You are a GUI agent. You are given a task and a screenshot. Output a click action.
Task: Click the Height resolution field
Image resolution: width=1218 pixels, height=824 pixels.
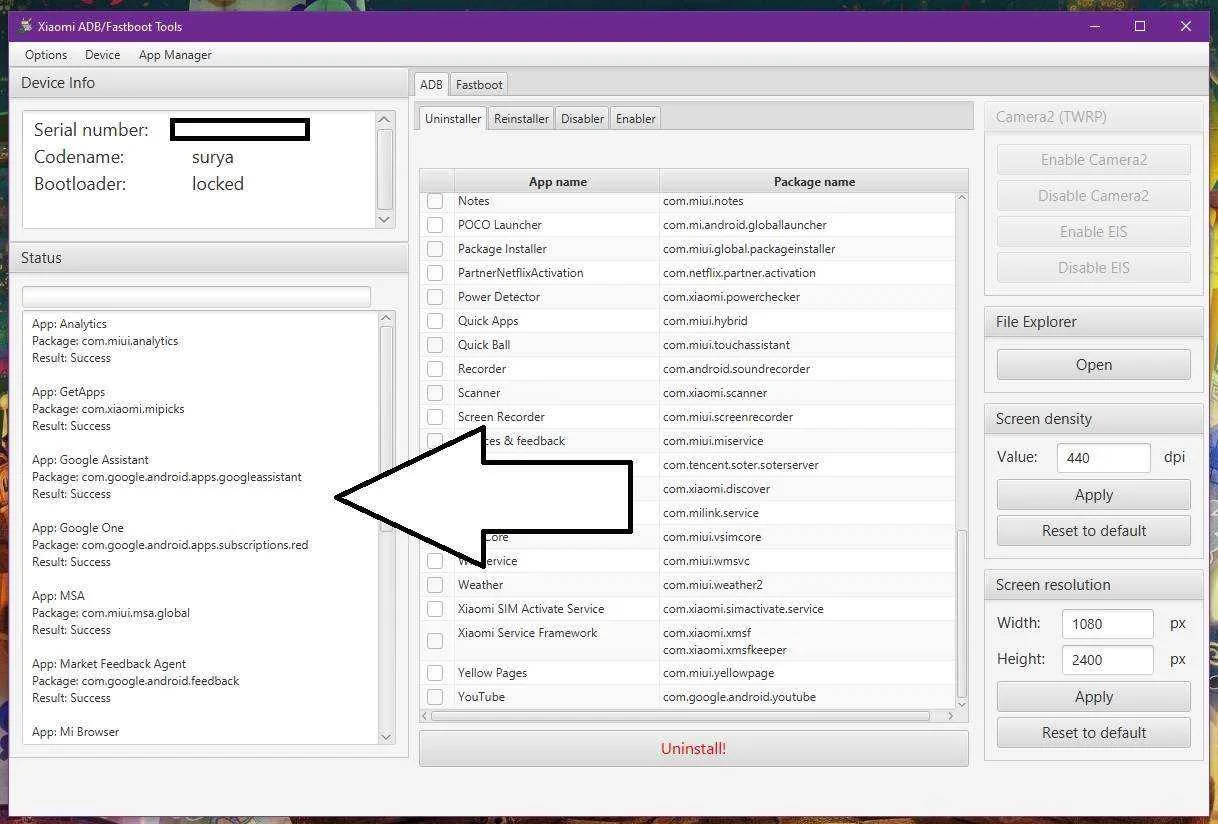pos(1107,659)
